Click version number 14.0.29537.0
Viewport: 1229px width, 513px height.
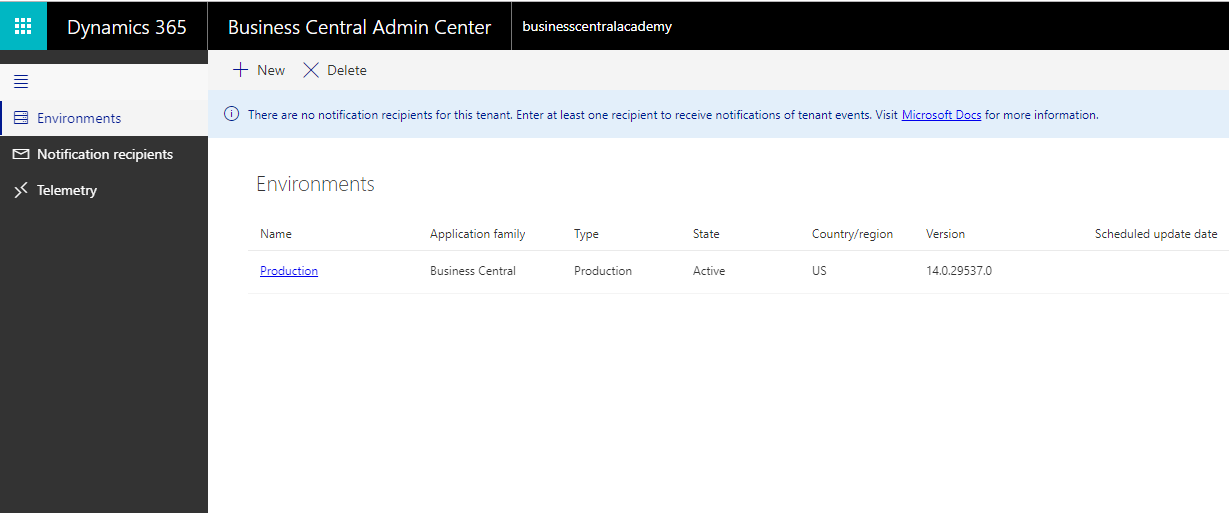pyautogui.click(x=959, y=271)
